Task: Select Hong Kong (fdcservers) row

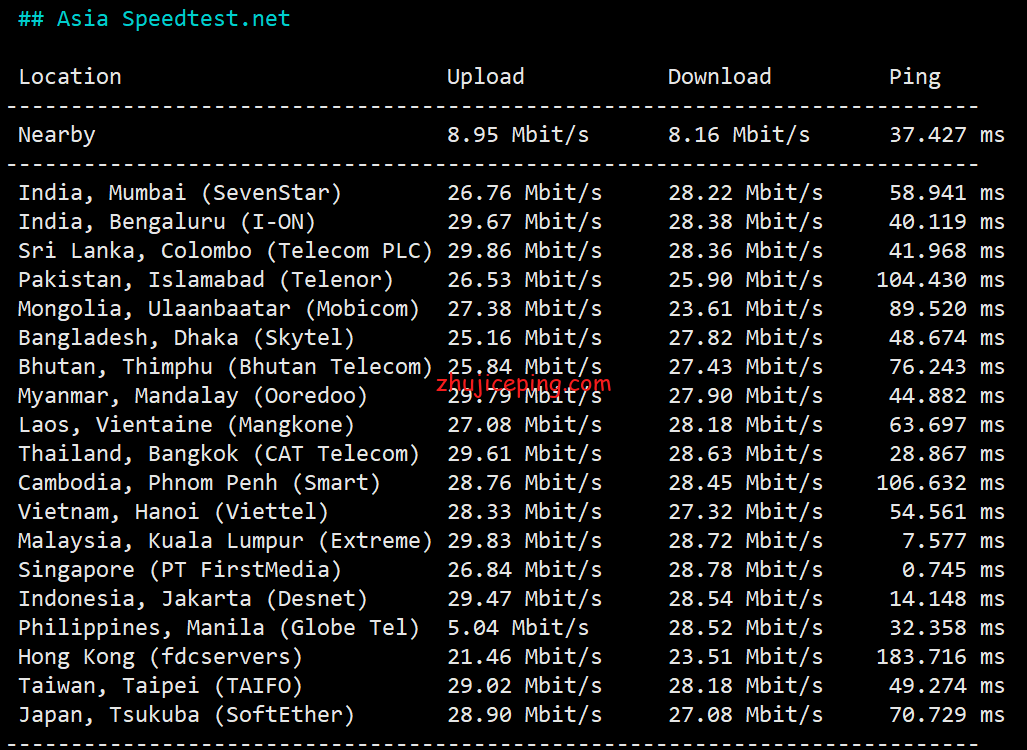Action: click(511, 656)
